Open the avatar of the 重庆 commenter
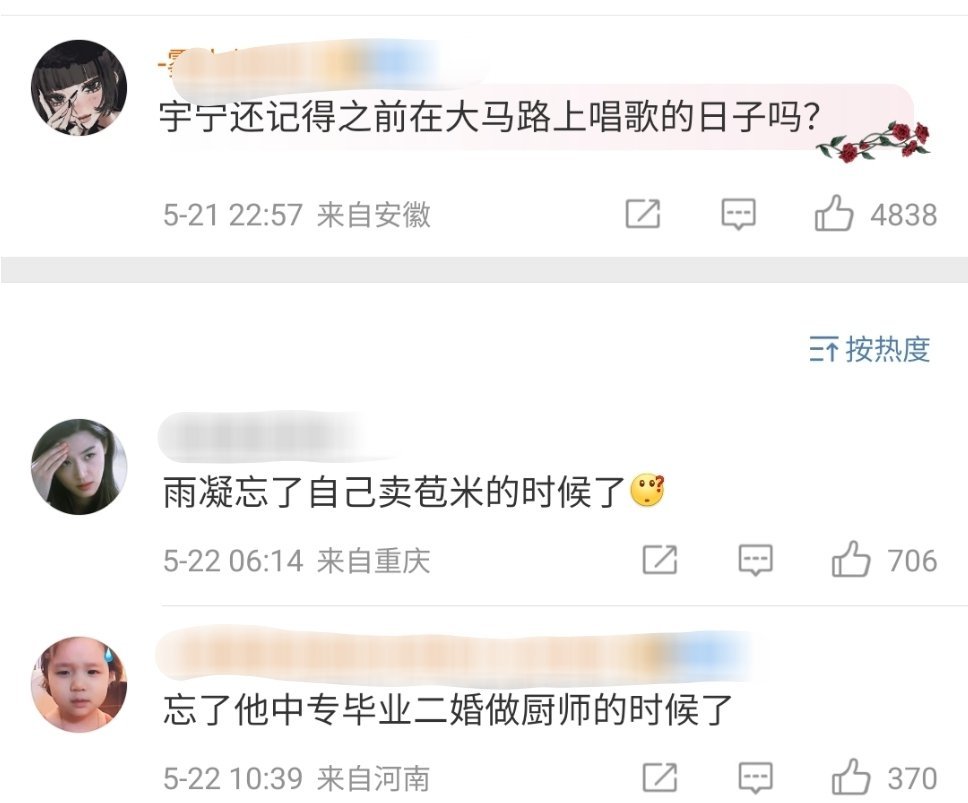The height and width of the screenshot is (803, 968). pyautogui.click(x=79, y=467)
